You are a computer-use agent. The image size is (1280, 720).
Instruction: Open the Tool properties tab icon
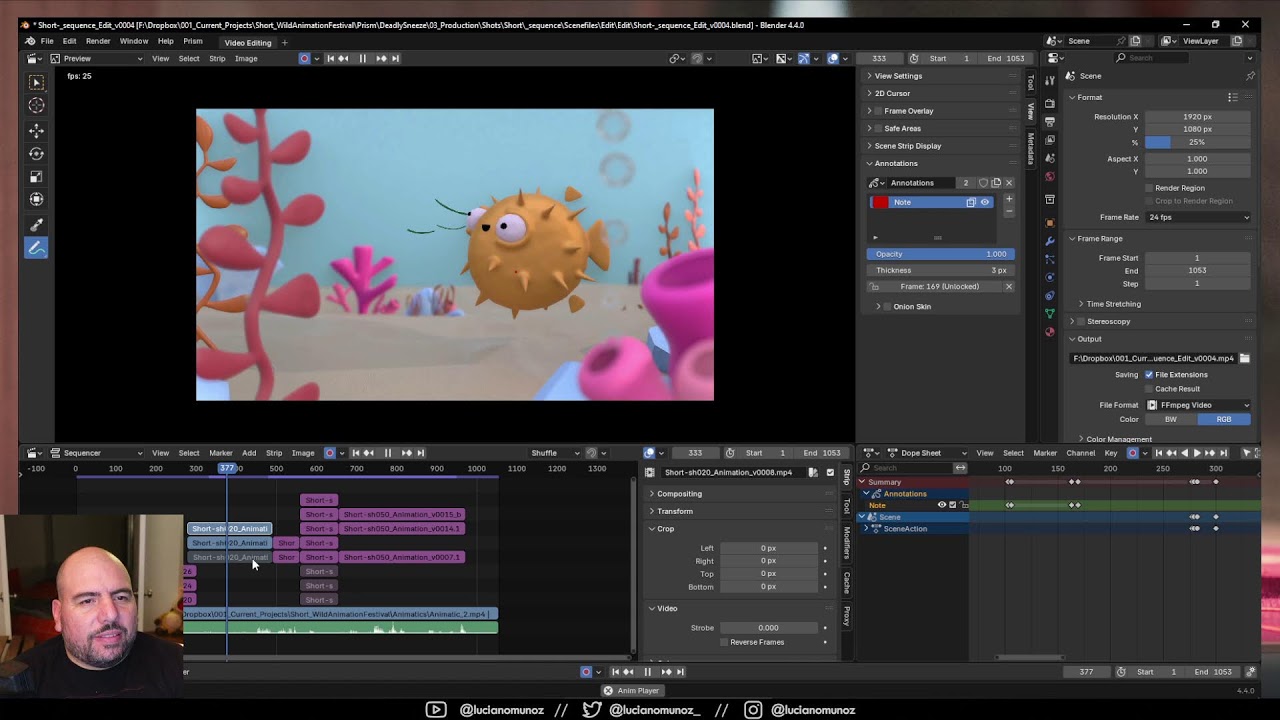point(1050,80)
